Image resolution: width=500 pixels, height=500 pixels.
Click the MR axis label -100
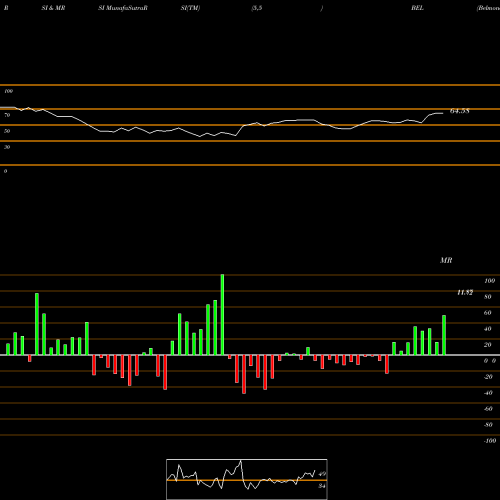(x=490, y=441)
